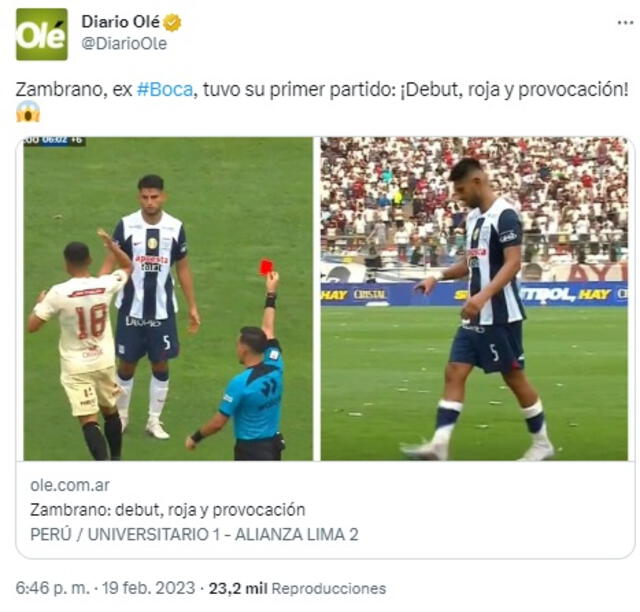Click the #Boca hashtag
Image resolution: width=640 pixels, height=612 pixels.
click(x=165, y=89)
